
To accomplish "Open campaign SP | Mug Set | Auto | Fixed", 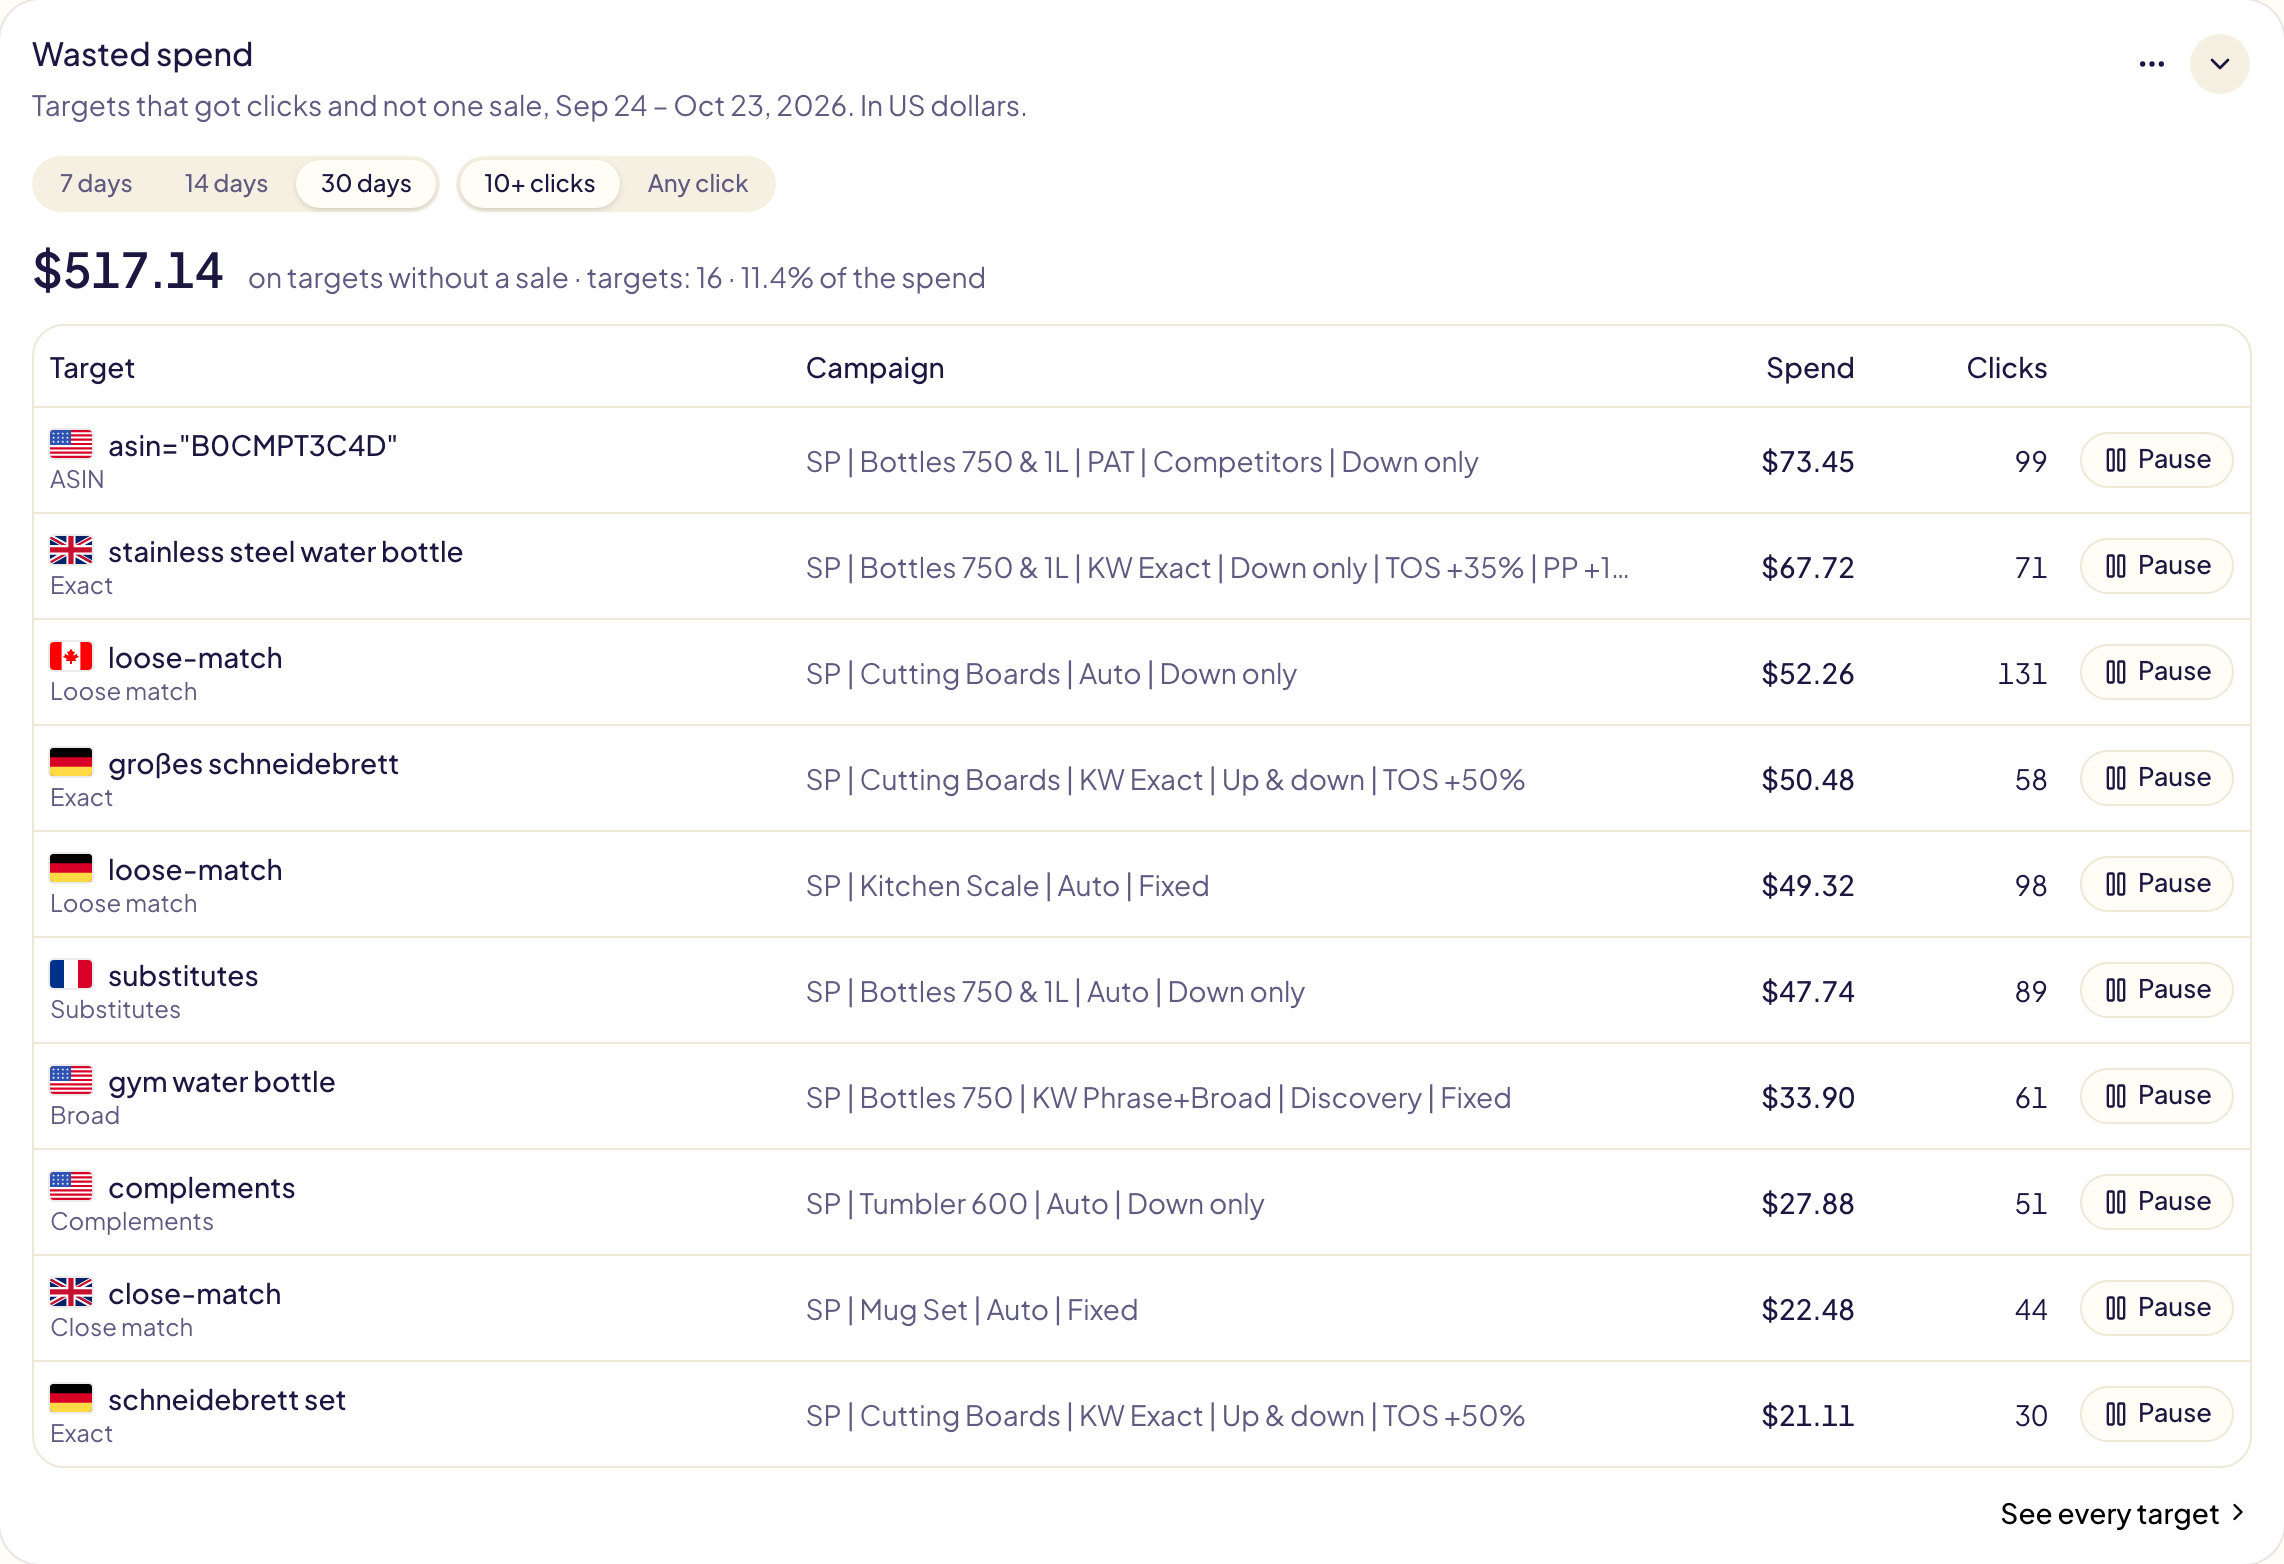I will tap(972, 1310).
